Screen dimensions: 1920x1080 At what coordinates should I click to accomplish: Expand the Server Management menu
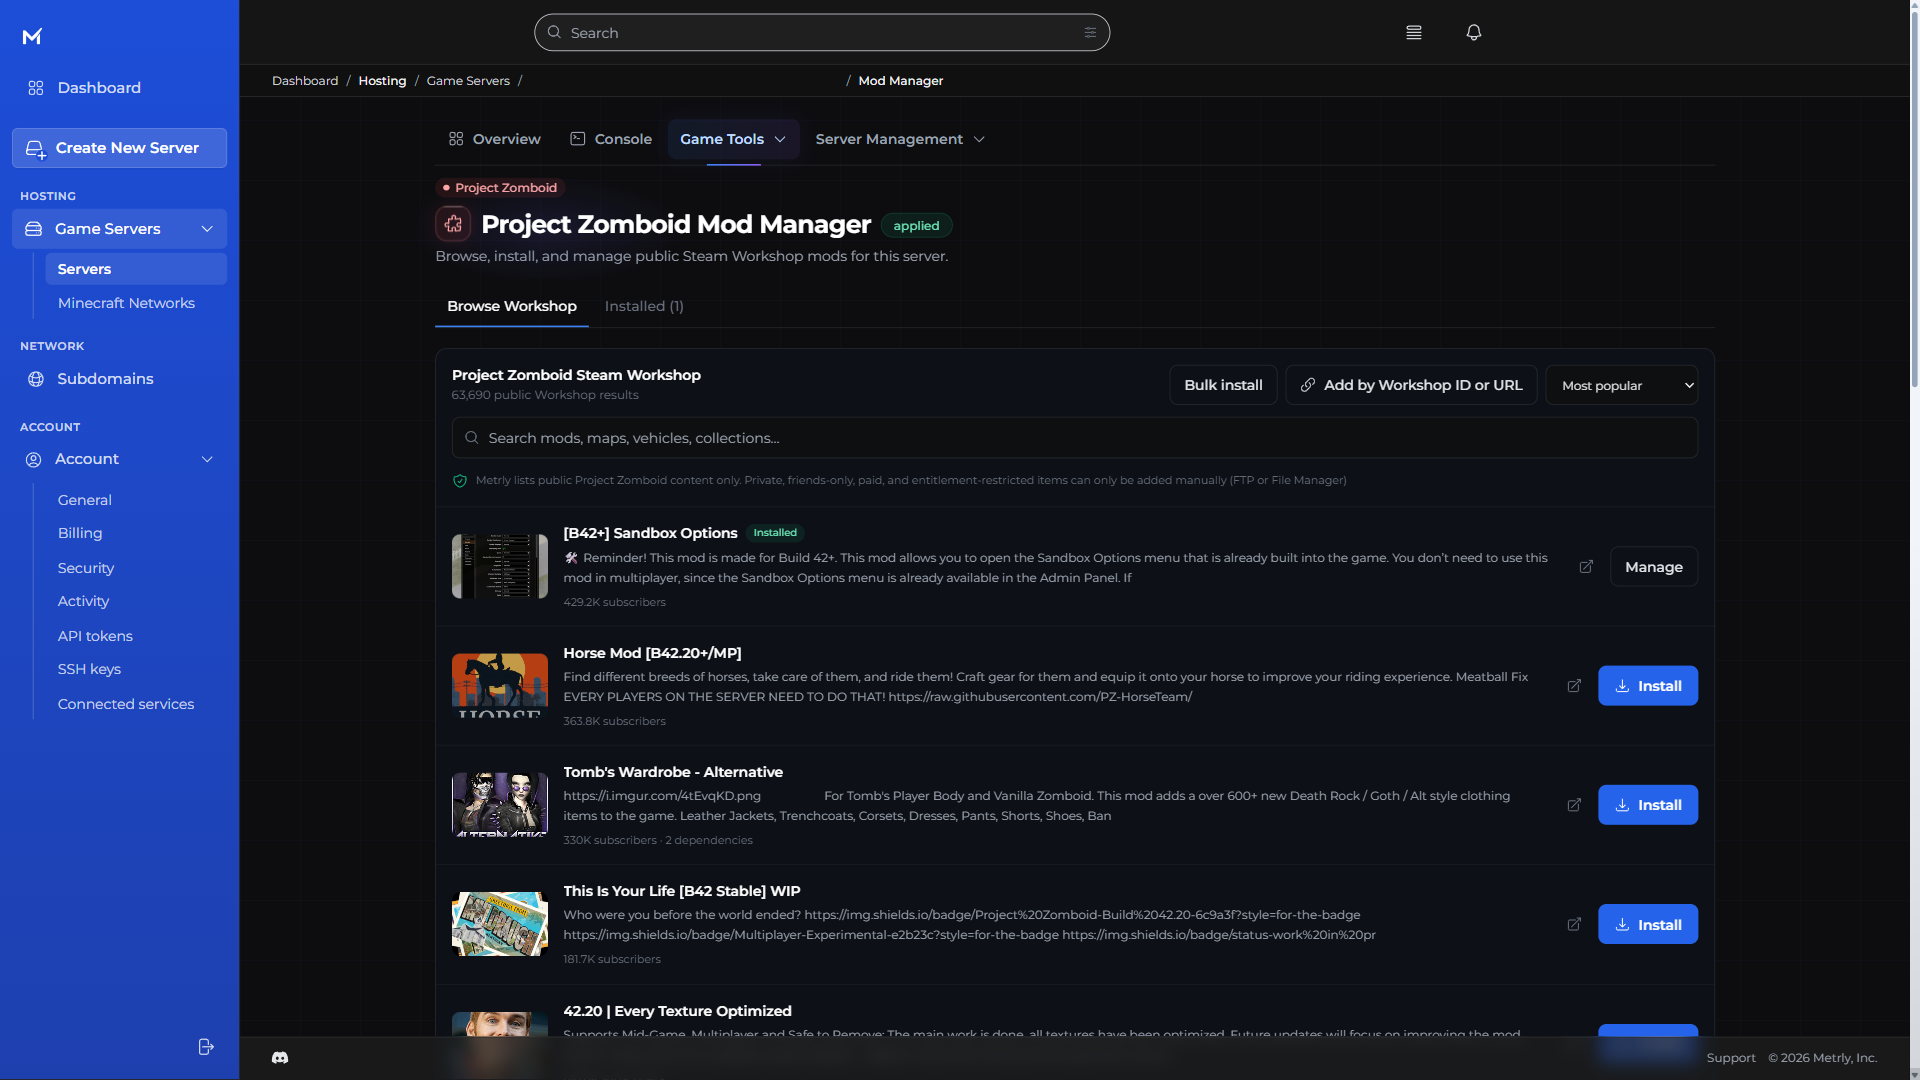(x=900, y=139)
